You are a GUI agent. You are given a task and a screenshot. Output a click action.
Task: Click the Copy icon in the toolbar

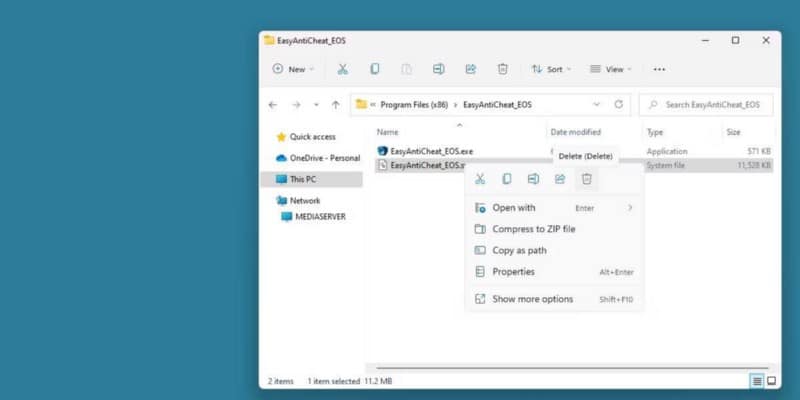tap(374, 69)
